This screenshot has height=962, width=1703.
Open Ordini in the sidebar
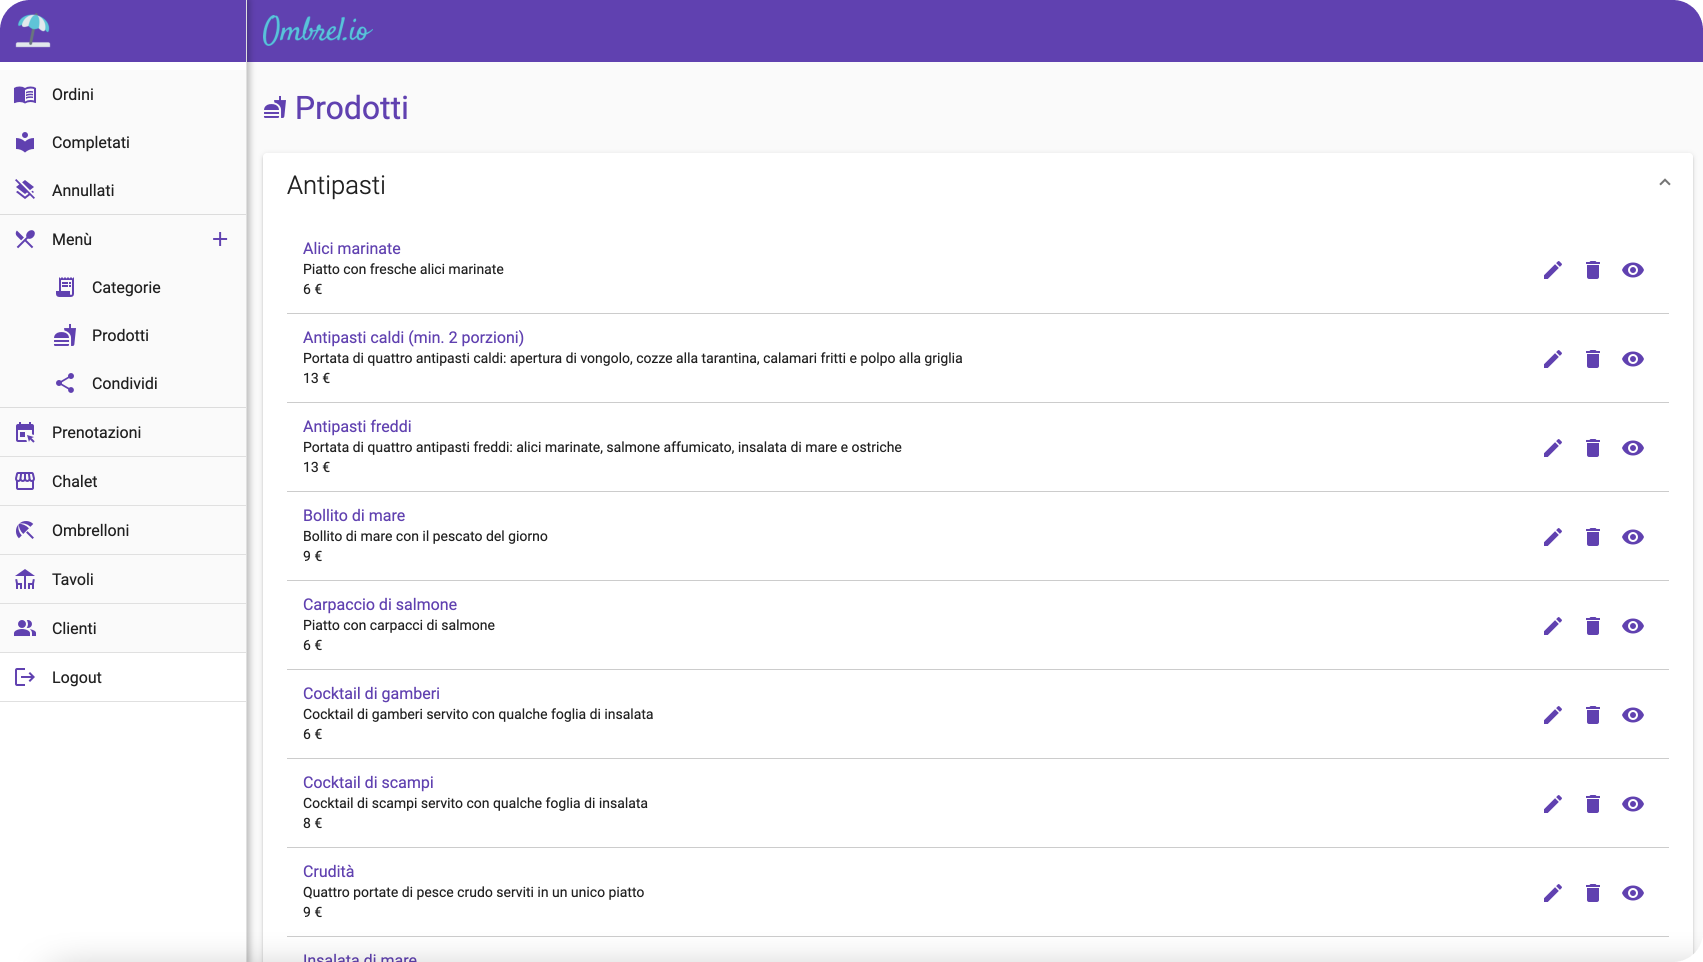pyautogui.click(x=123, y=94)
